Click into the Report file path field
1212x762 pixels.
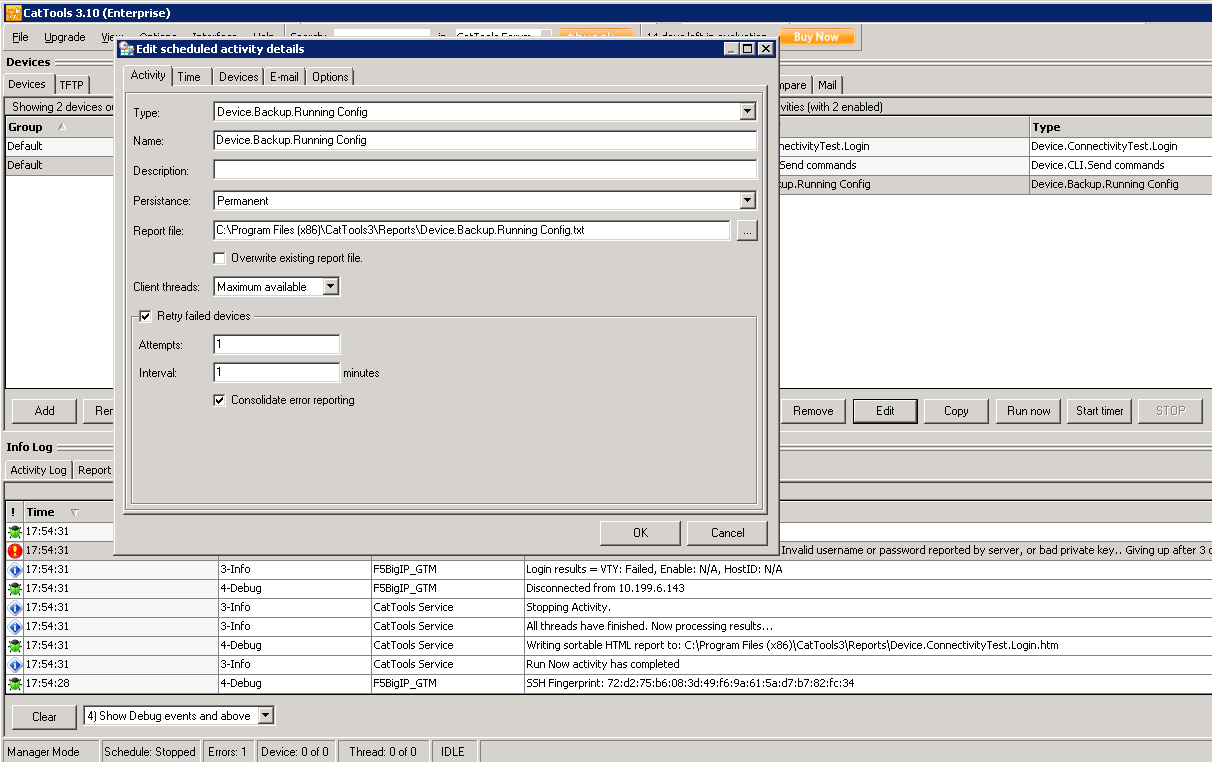coord(472,231)
